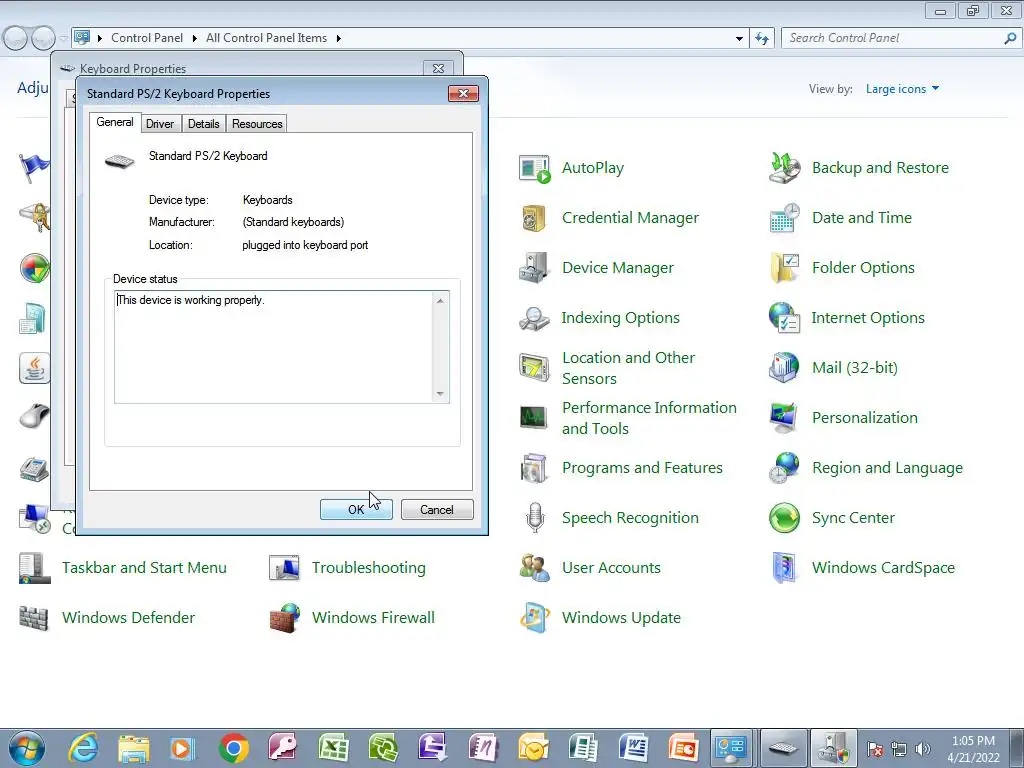The image size is (1024, 768).
Task: Open the Speech Recognition microphone icon
Action: point(535,518)
